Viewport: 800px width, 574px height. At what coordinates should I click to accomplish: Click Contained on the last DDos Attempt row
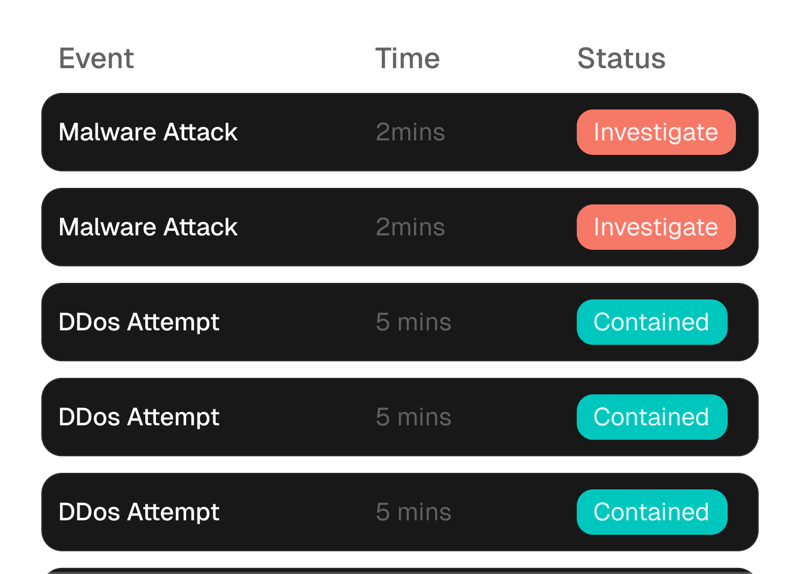pos(651,512)
